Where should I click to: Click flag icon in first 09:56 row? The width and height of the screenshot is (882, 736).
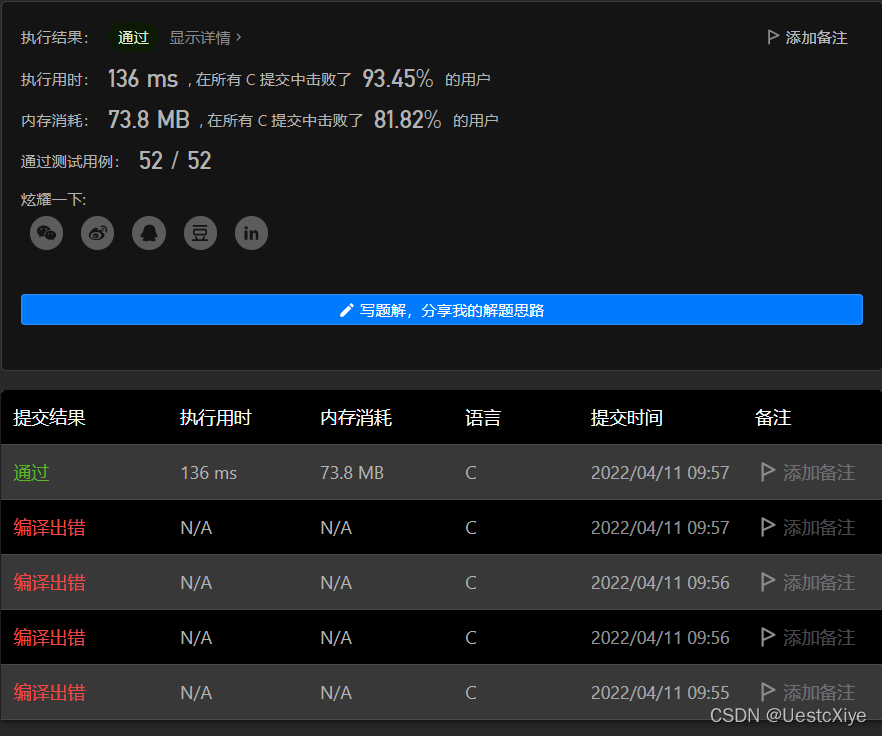767,582
